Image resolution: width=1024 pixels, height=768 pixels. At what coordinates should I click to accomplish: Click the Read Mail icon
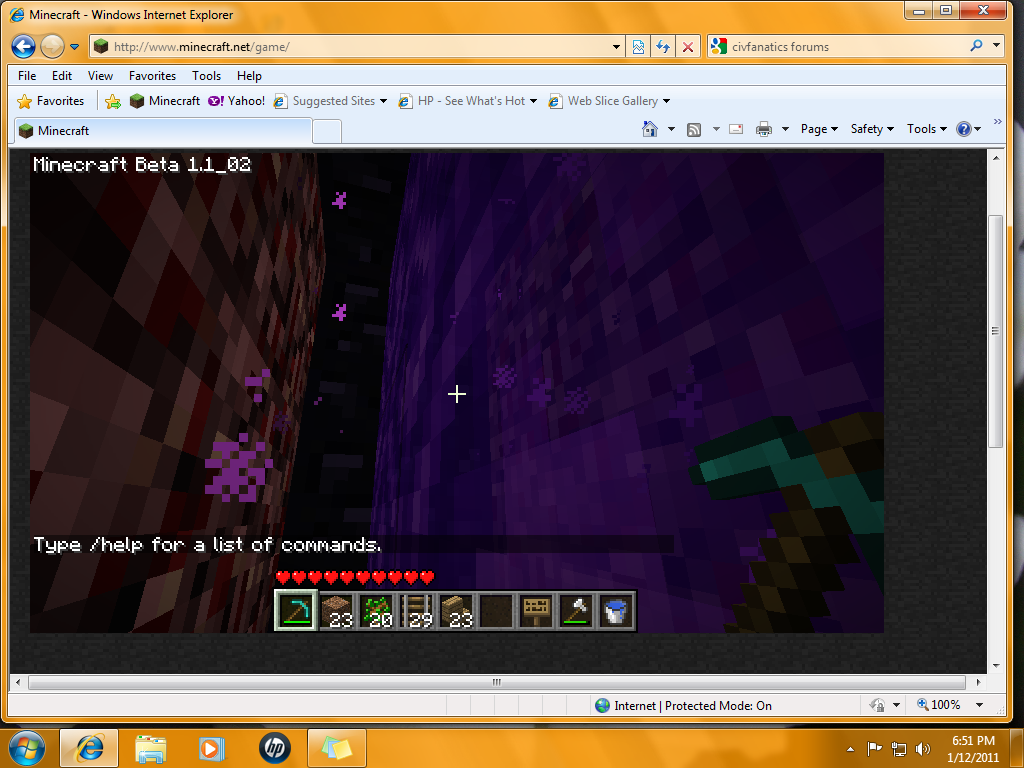[x=736, y=129]
